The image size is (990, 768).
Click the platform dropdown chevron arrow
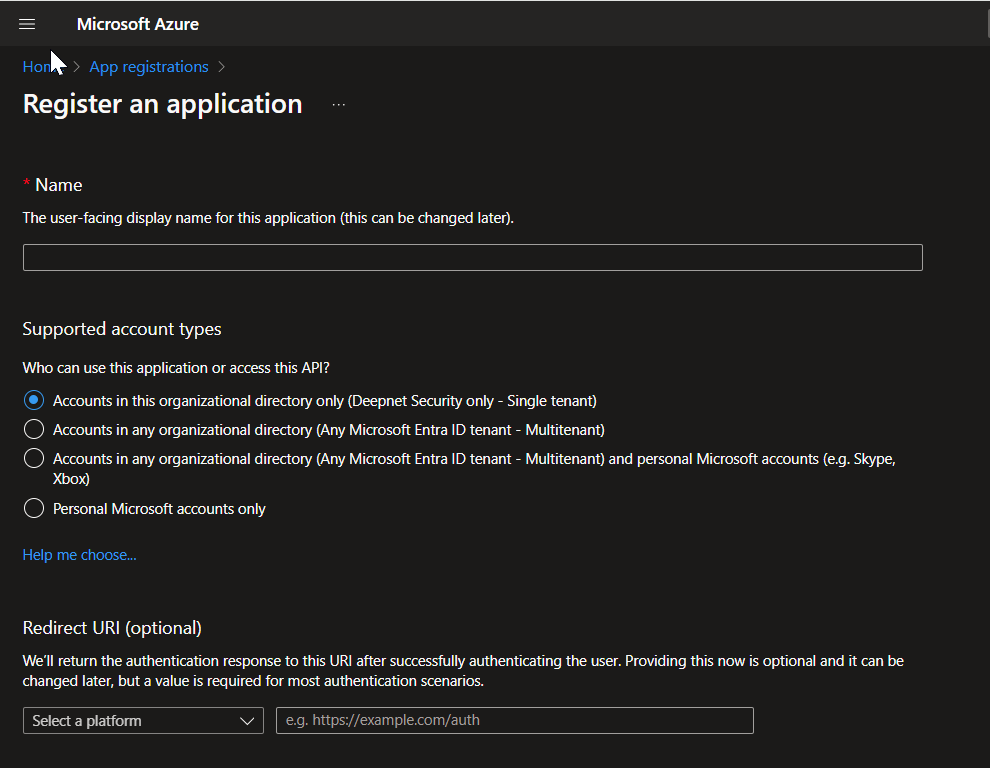click(247, 721)
